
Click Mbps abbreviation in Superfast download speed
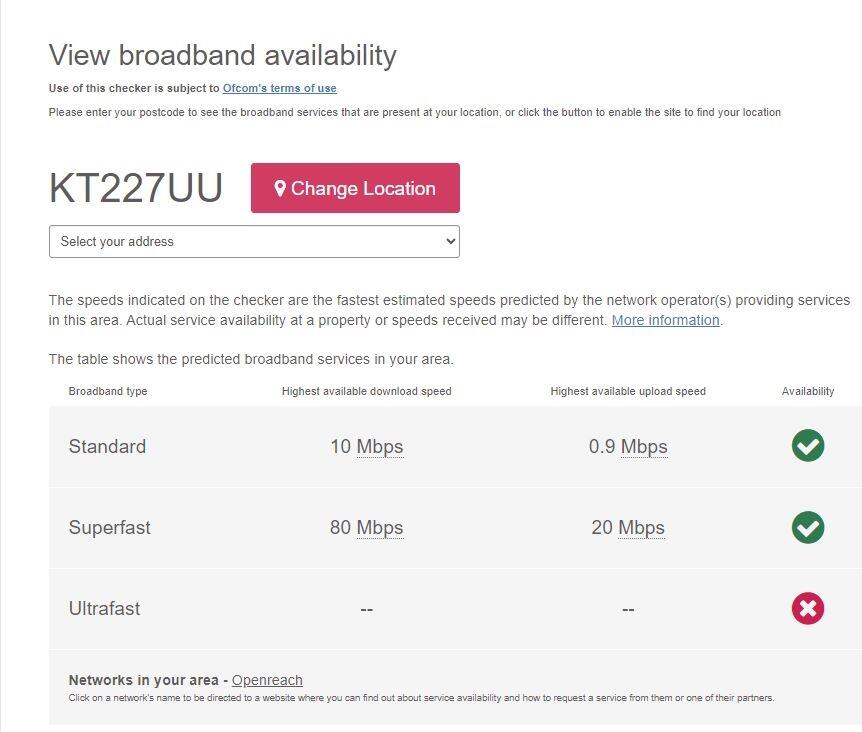[380, 528]
